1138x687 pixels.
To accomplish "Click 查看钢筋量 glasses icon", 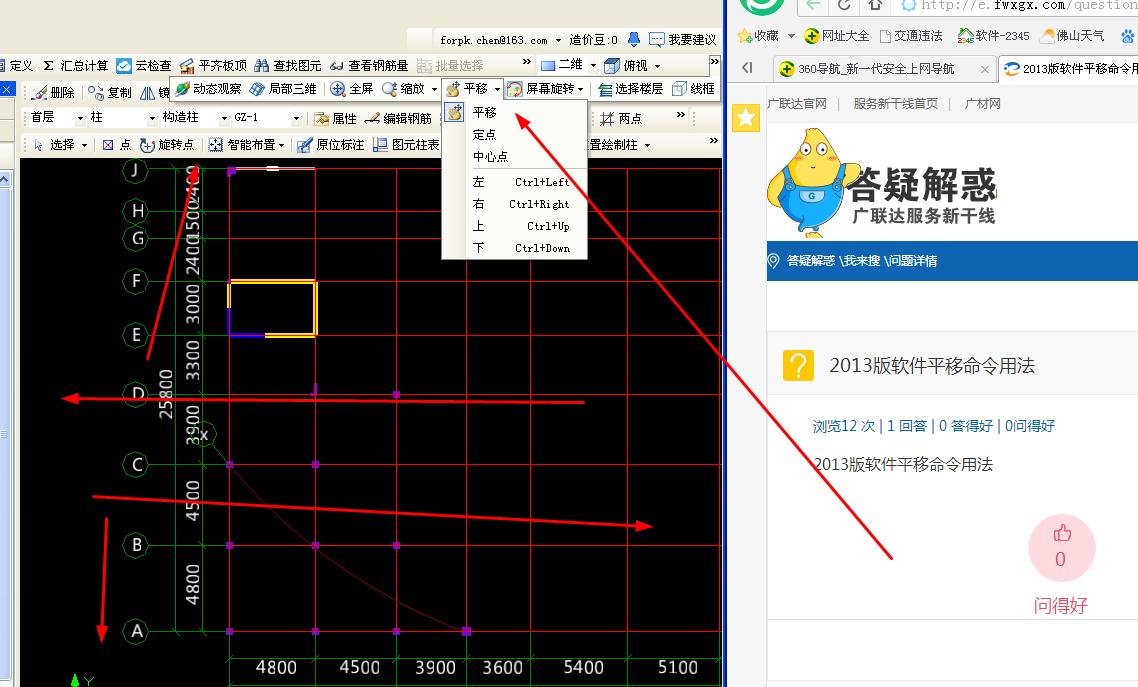I will point(337,65).
